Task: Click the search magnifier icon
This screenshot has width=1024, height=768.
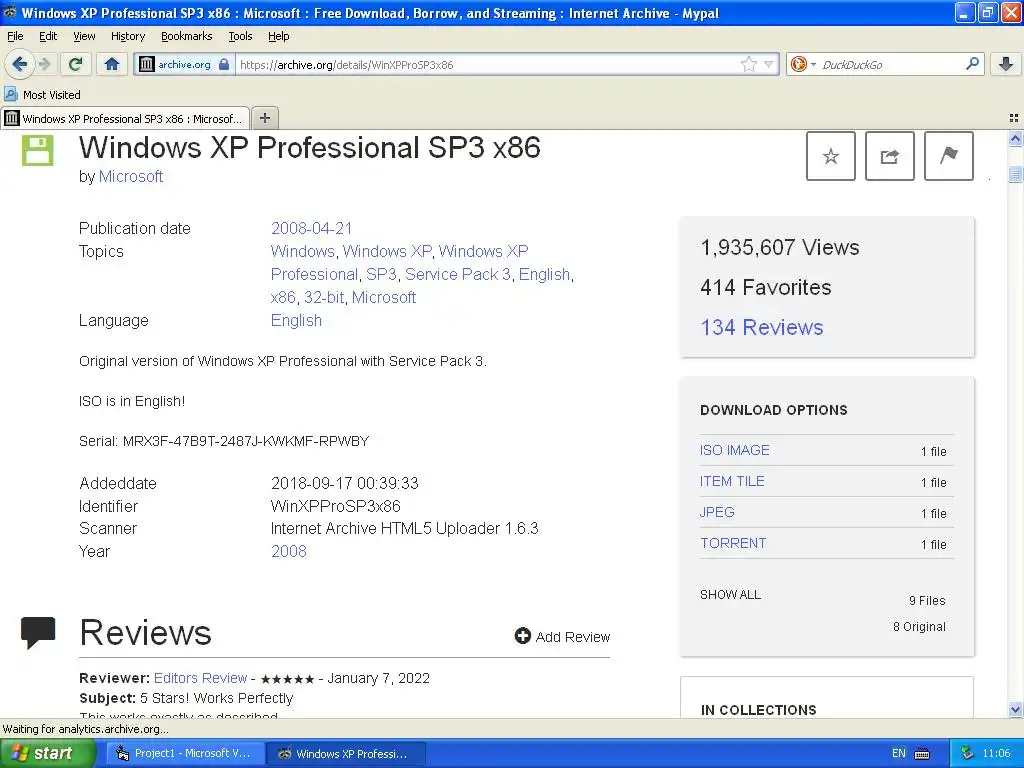Action: click(972, 64)
